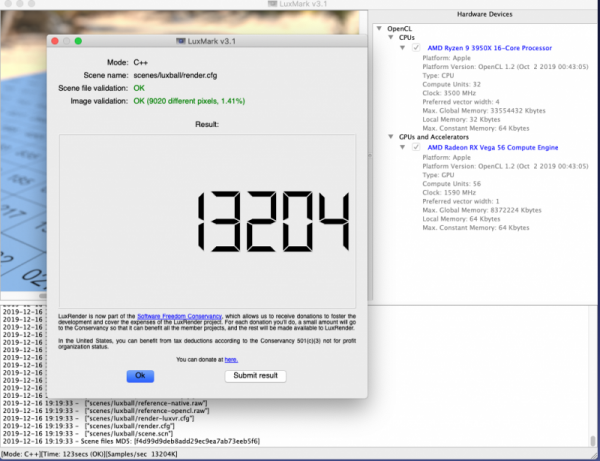Screen dimensions: 600x461
Task: Click the Hardware Devices panel header
Action: (484, 15)
